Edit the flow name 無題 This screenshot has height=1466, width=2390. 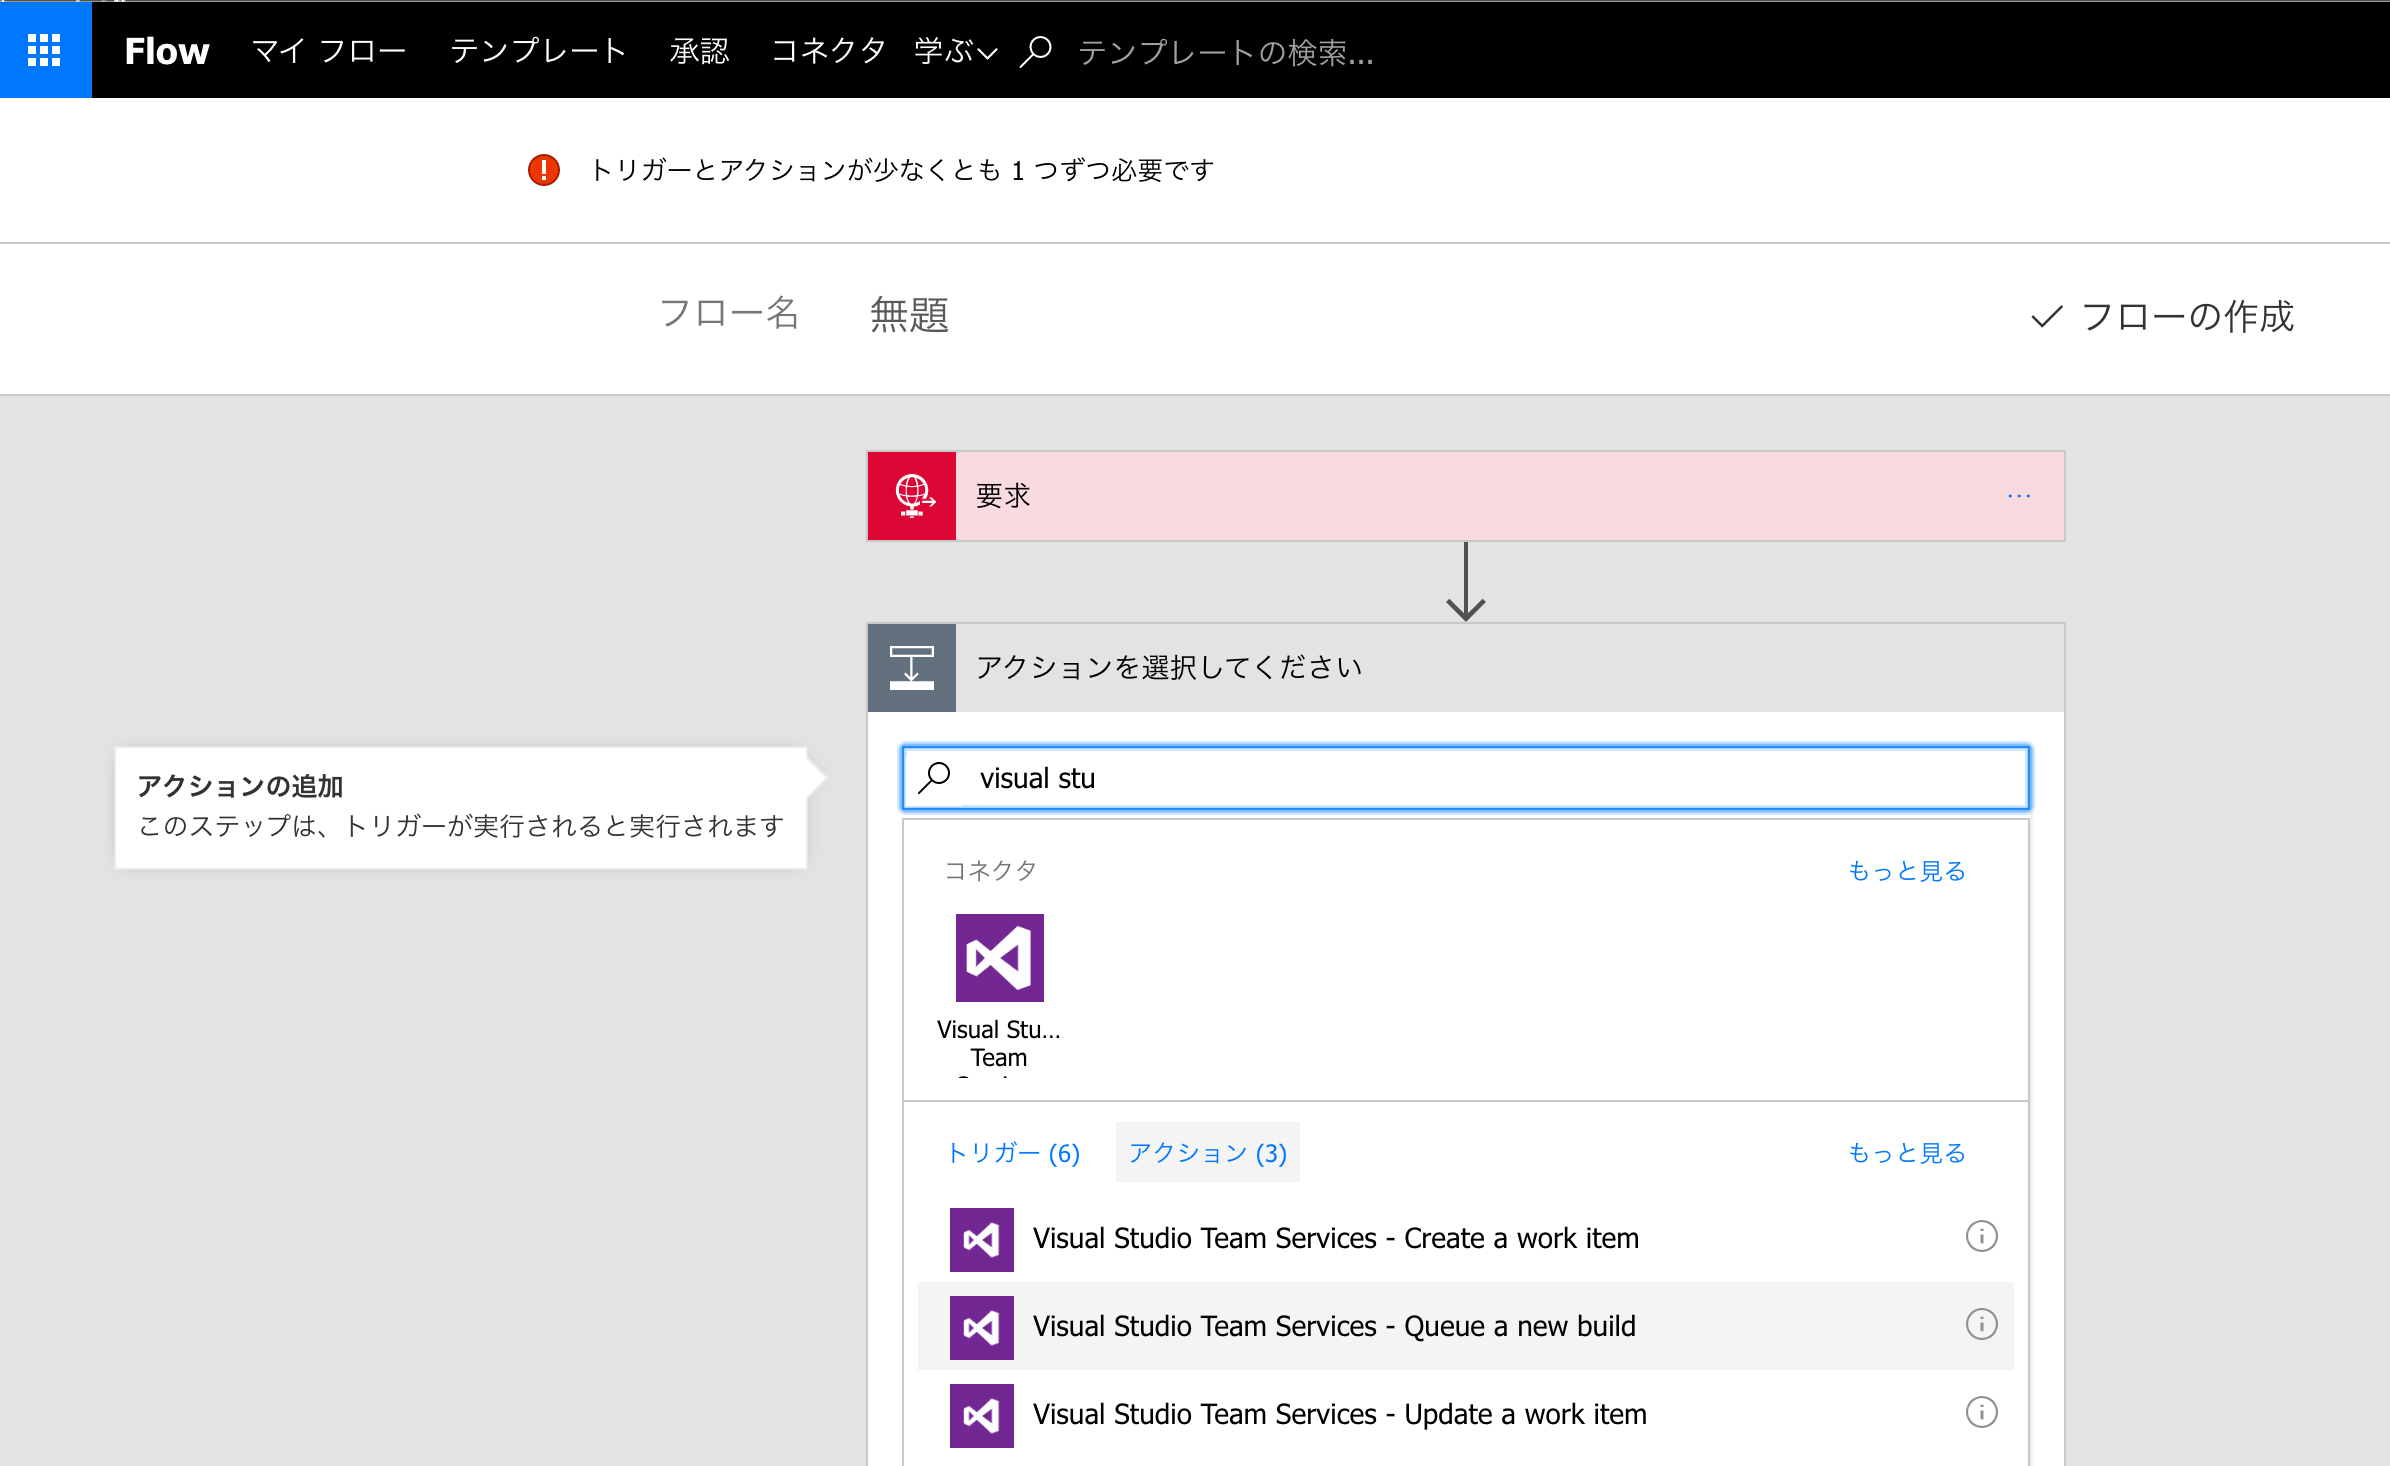(909, 315)
